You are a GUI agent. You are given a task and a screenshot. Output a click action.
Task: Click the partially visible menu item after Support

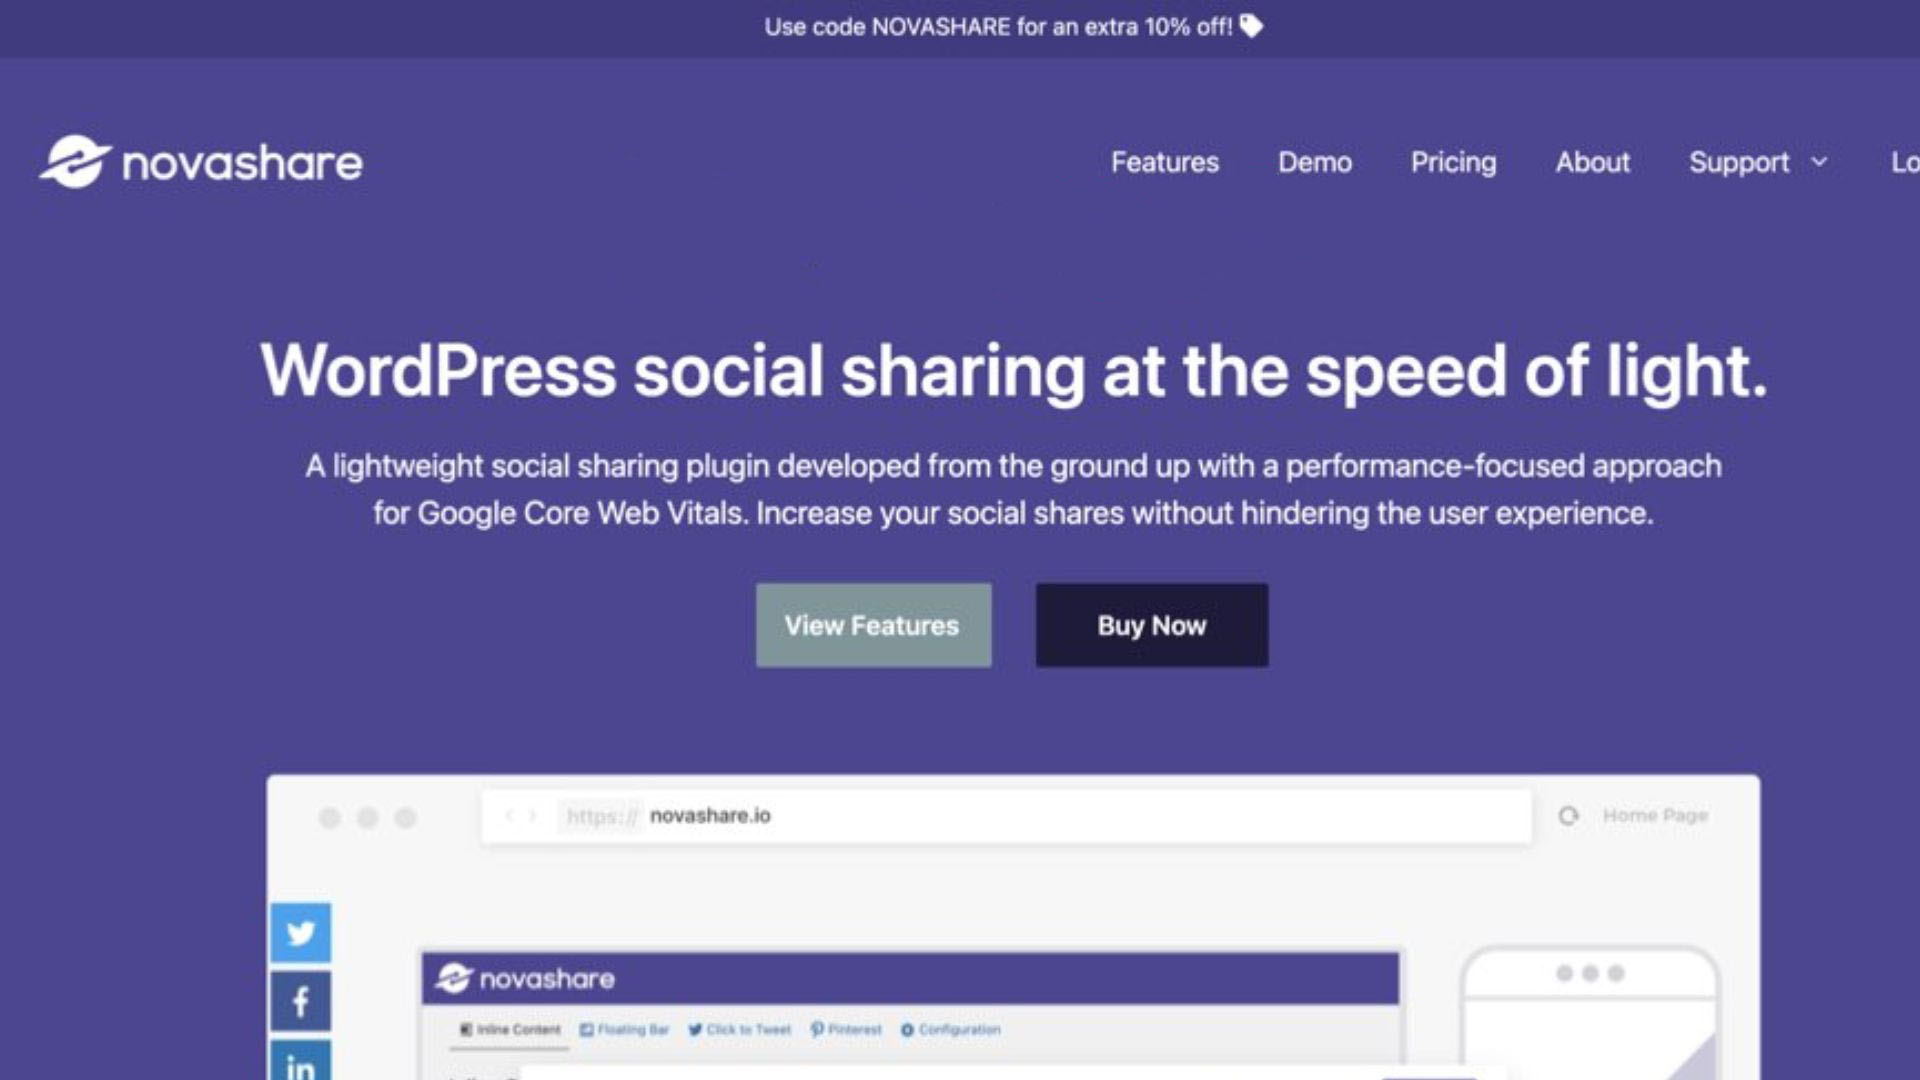pyautogui.click(x=1904, y=162)
